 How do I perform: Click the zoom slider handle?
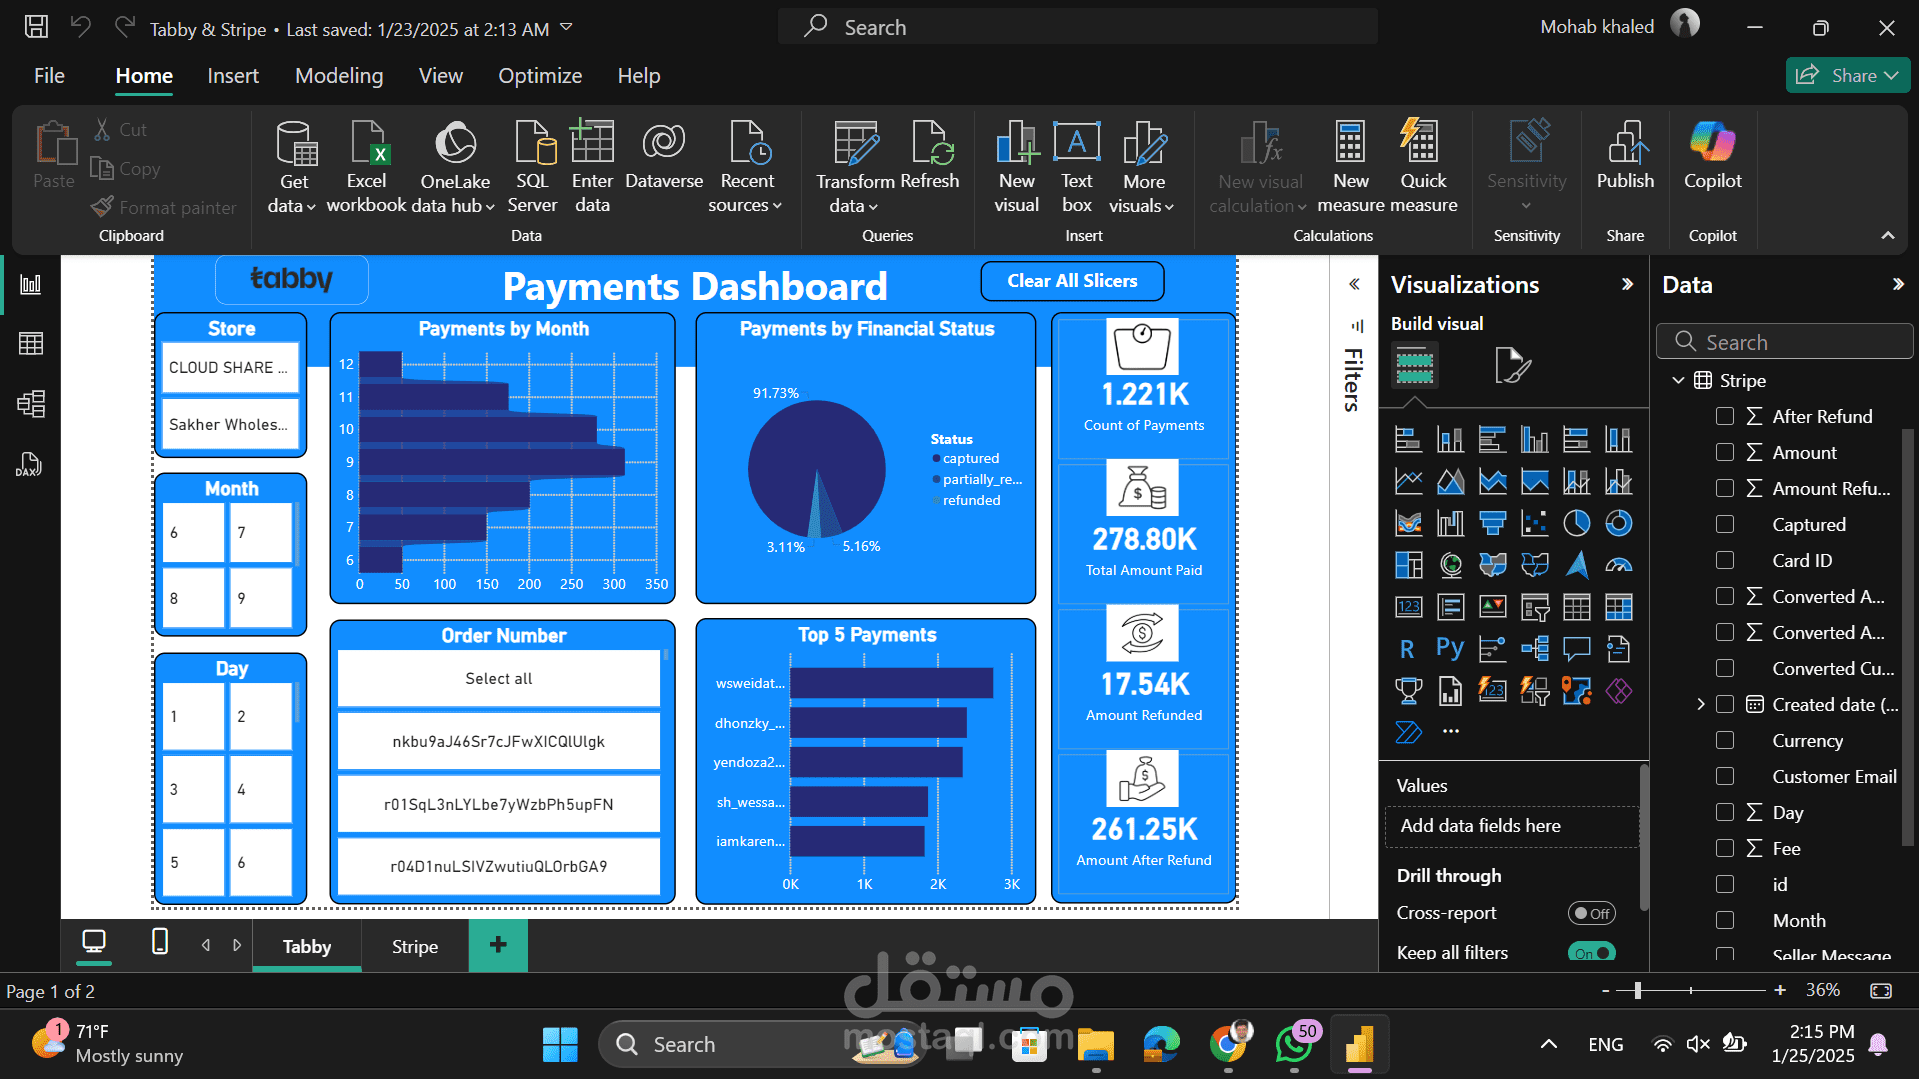[1637, 990]
